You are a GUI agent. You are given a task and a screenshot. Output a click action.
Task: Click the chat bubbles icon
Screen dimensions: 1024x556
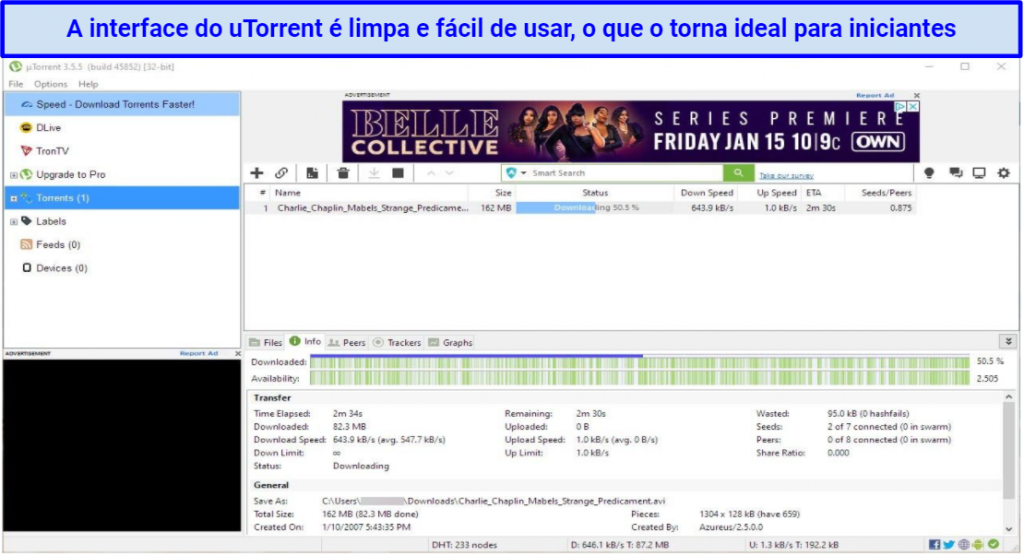pyautogui.click(x=955, y=173)
